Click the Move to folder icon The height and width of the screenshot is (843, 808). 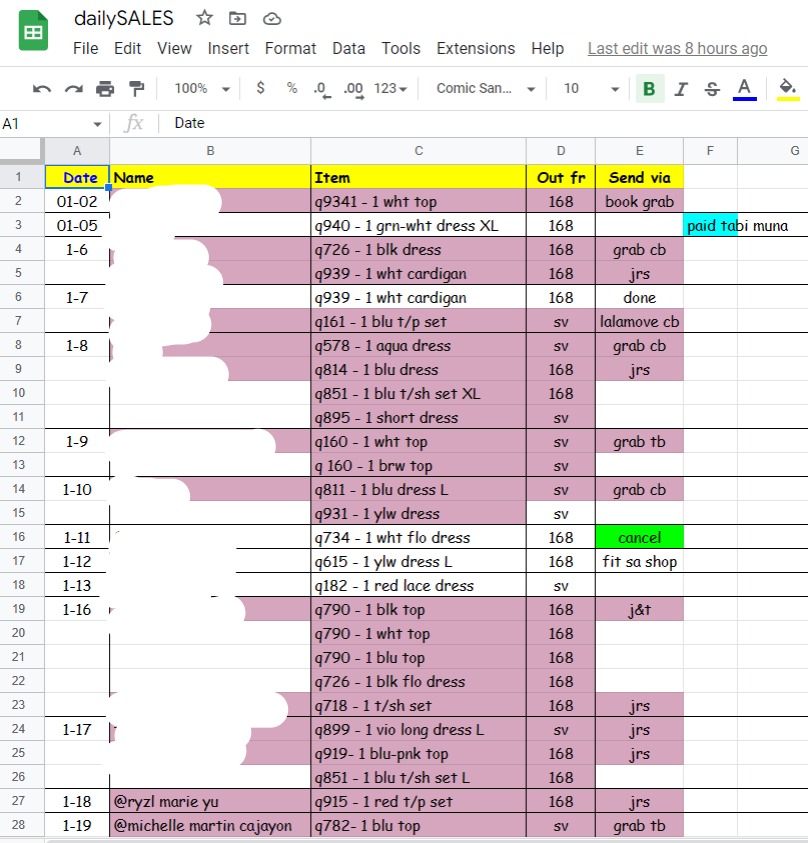(x=237, y=18)
